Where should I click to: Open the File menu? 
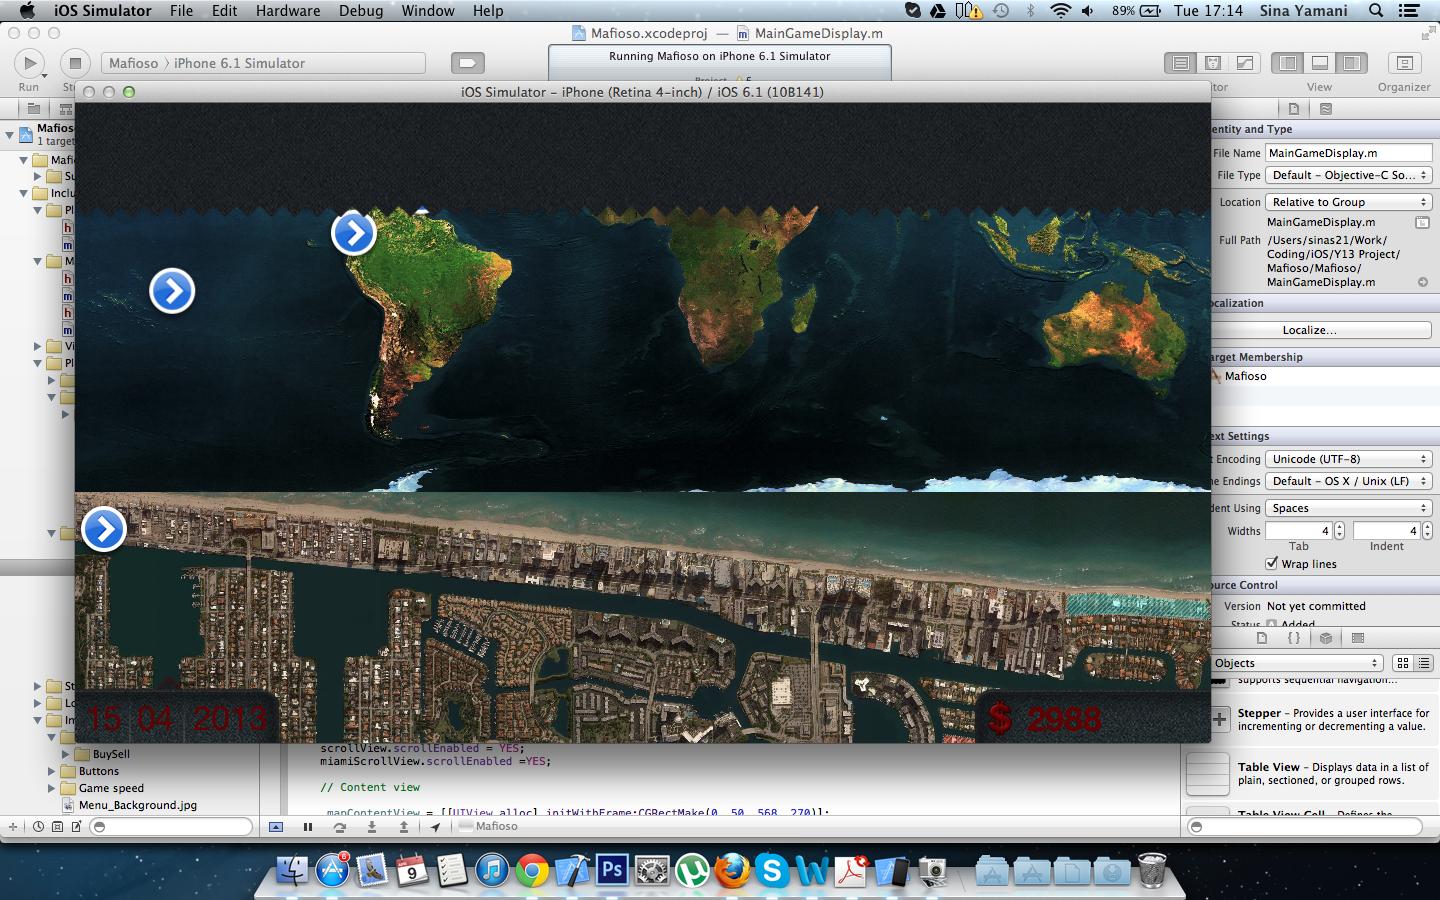pos(181,11)
